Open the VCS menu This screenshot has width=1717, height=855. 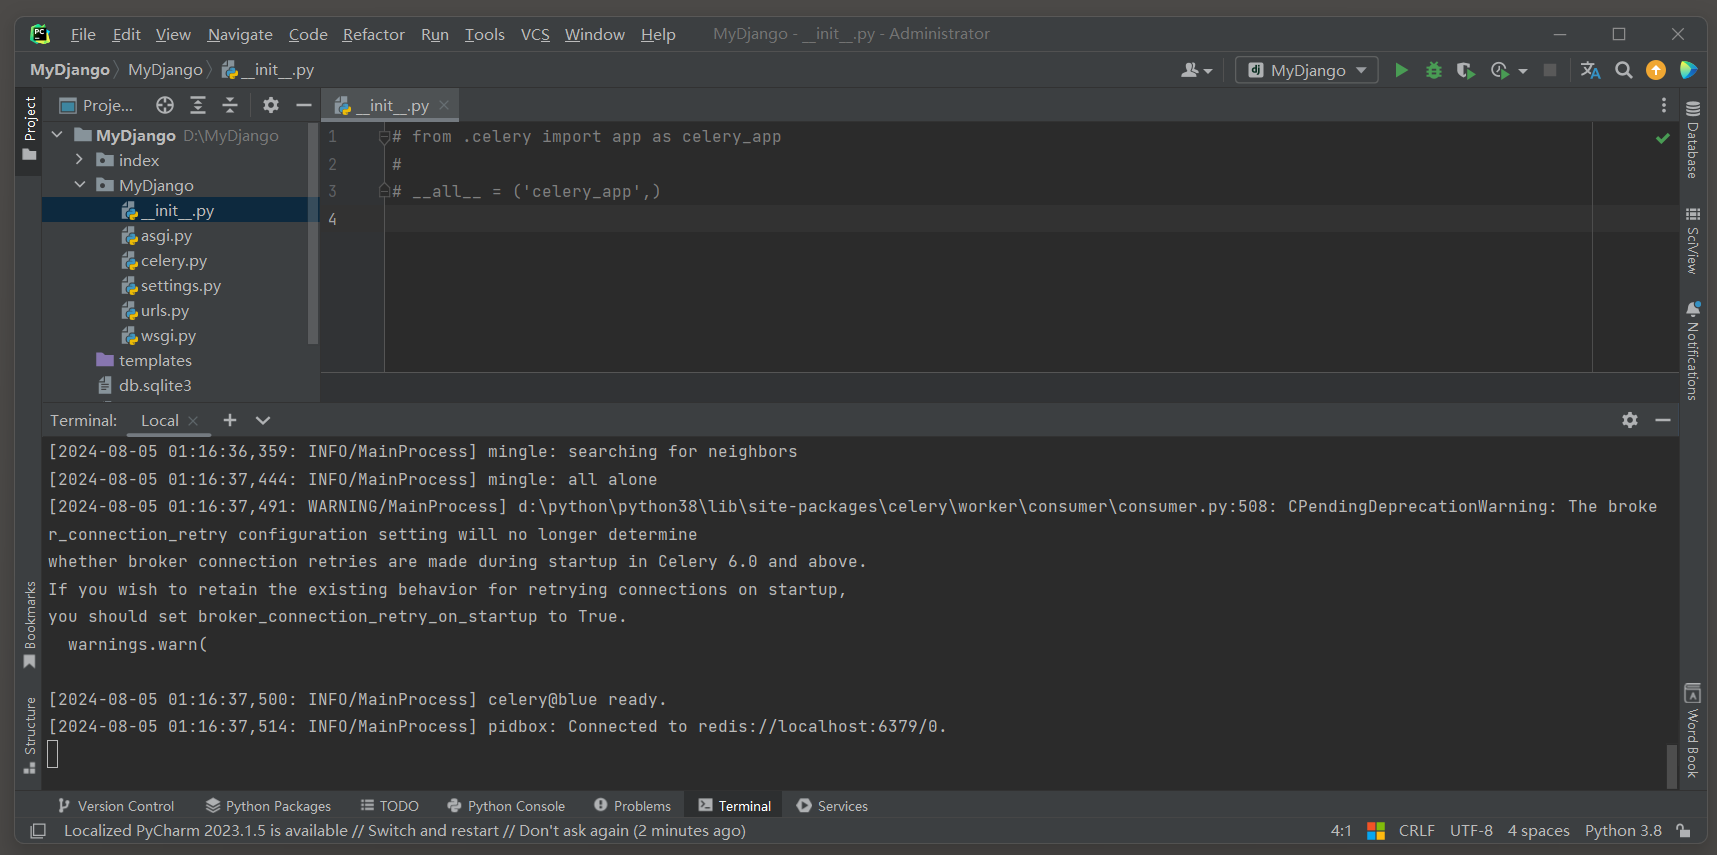535,34
